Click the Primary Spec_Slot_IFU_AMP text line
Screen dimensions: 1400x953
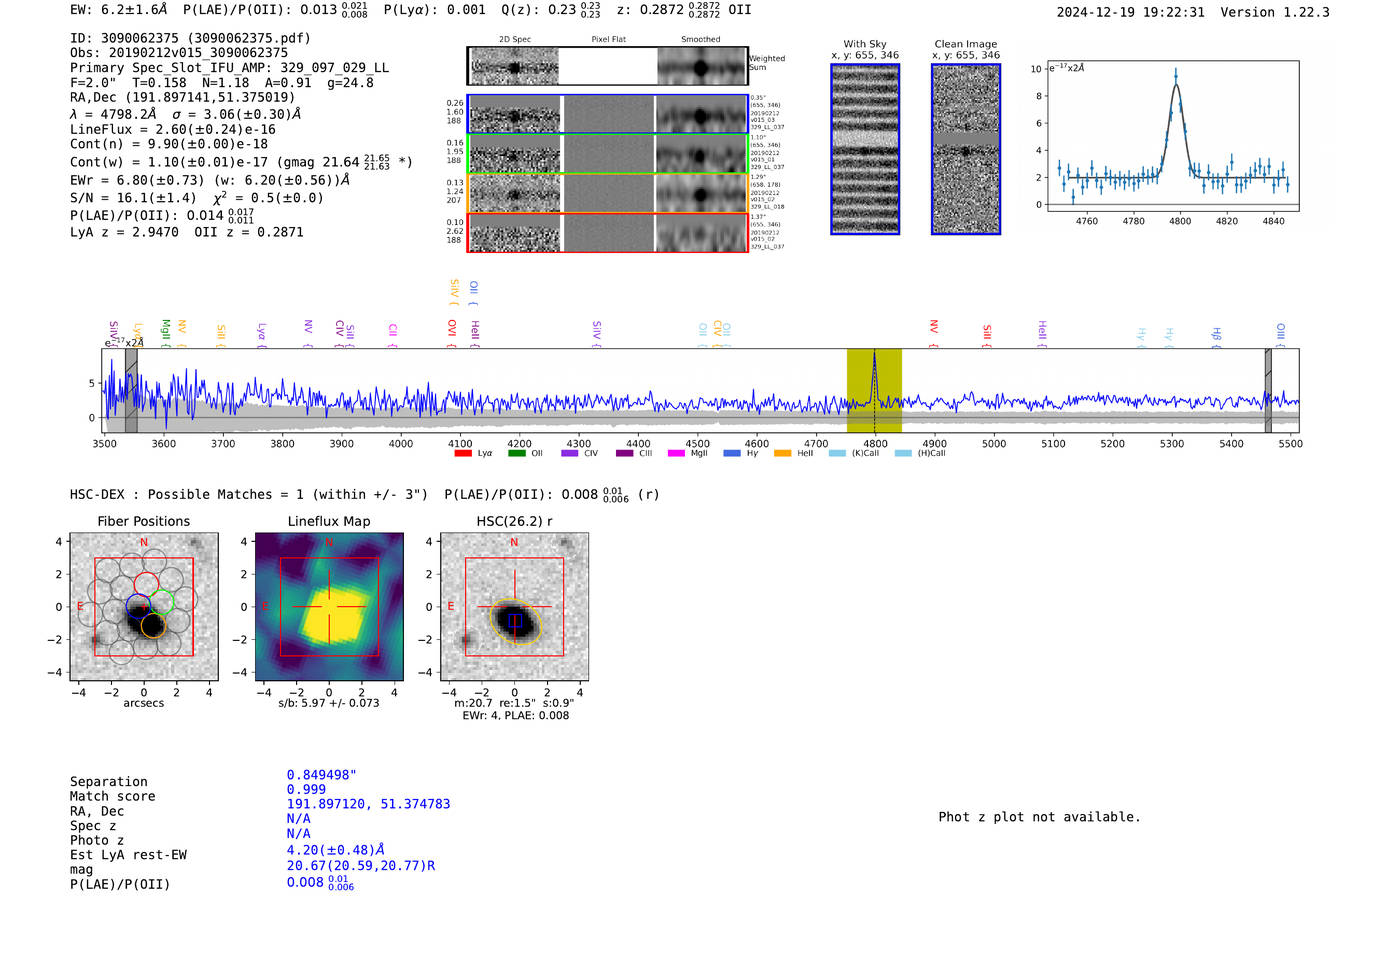point(230,68)
